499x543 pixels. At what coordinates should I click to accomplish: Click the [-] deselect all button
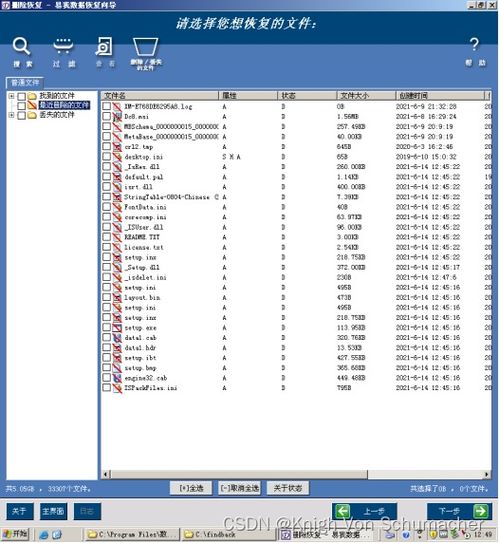pos(240,488)
